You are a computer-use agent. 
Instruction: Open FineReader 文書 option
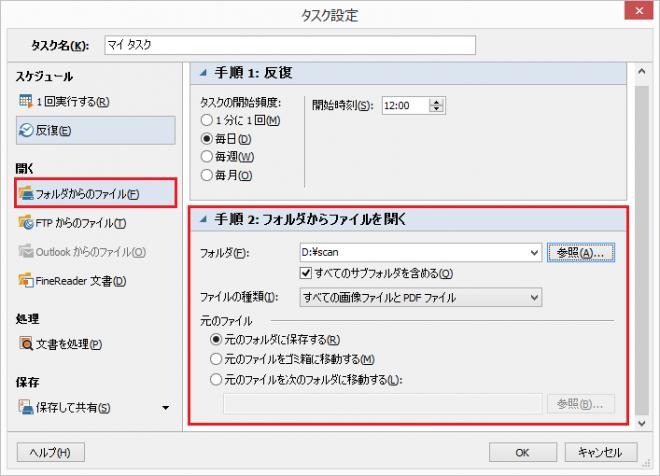tap(72, 281)
